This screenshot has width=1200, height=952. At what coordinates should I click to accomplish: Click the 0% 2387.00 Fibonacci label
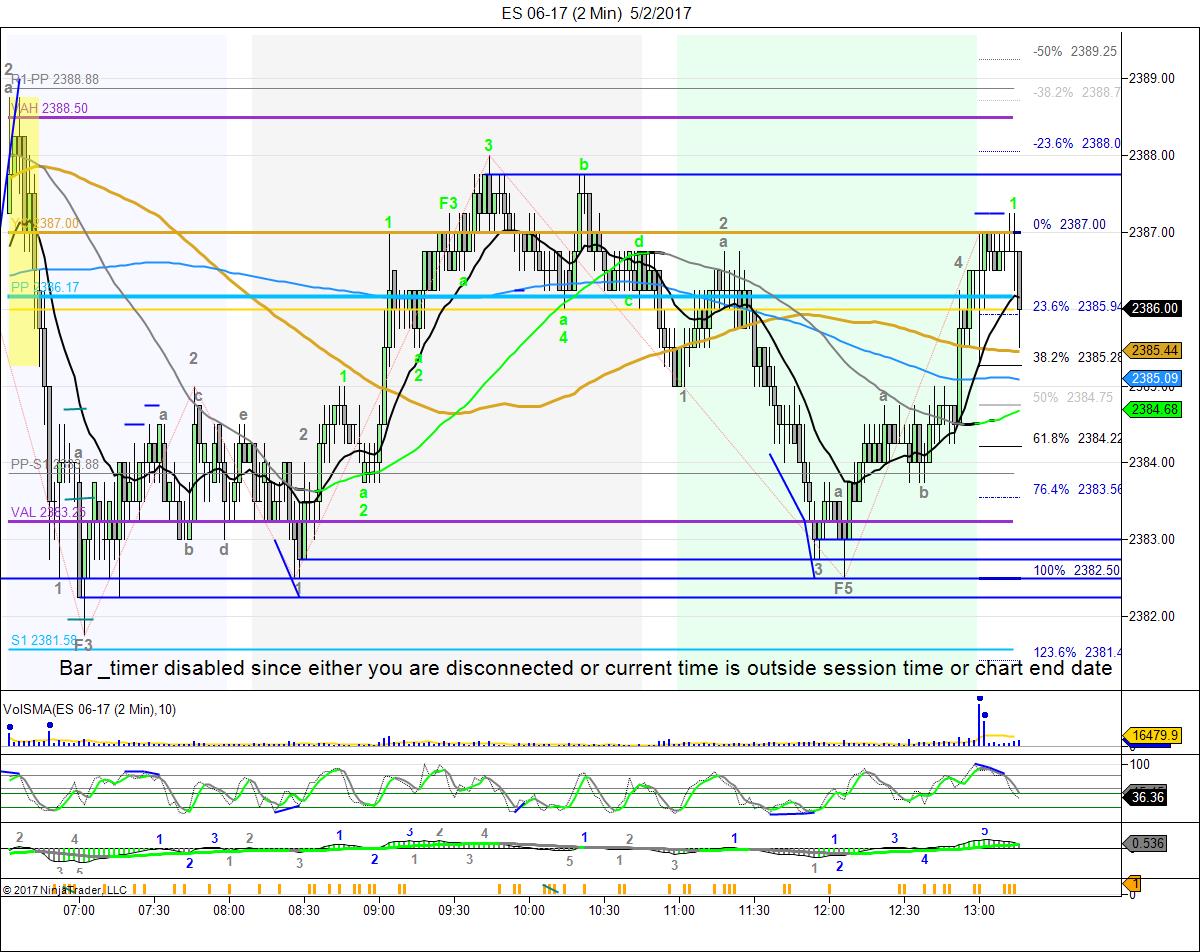click(x=1070, y=225)
